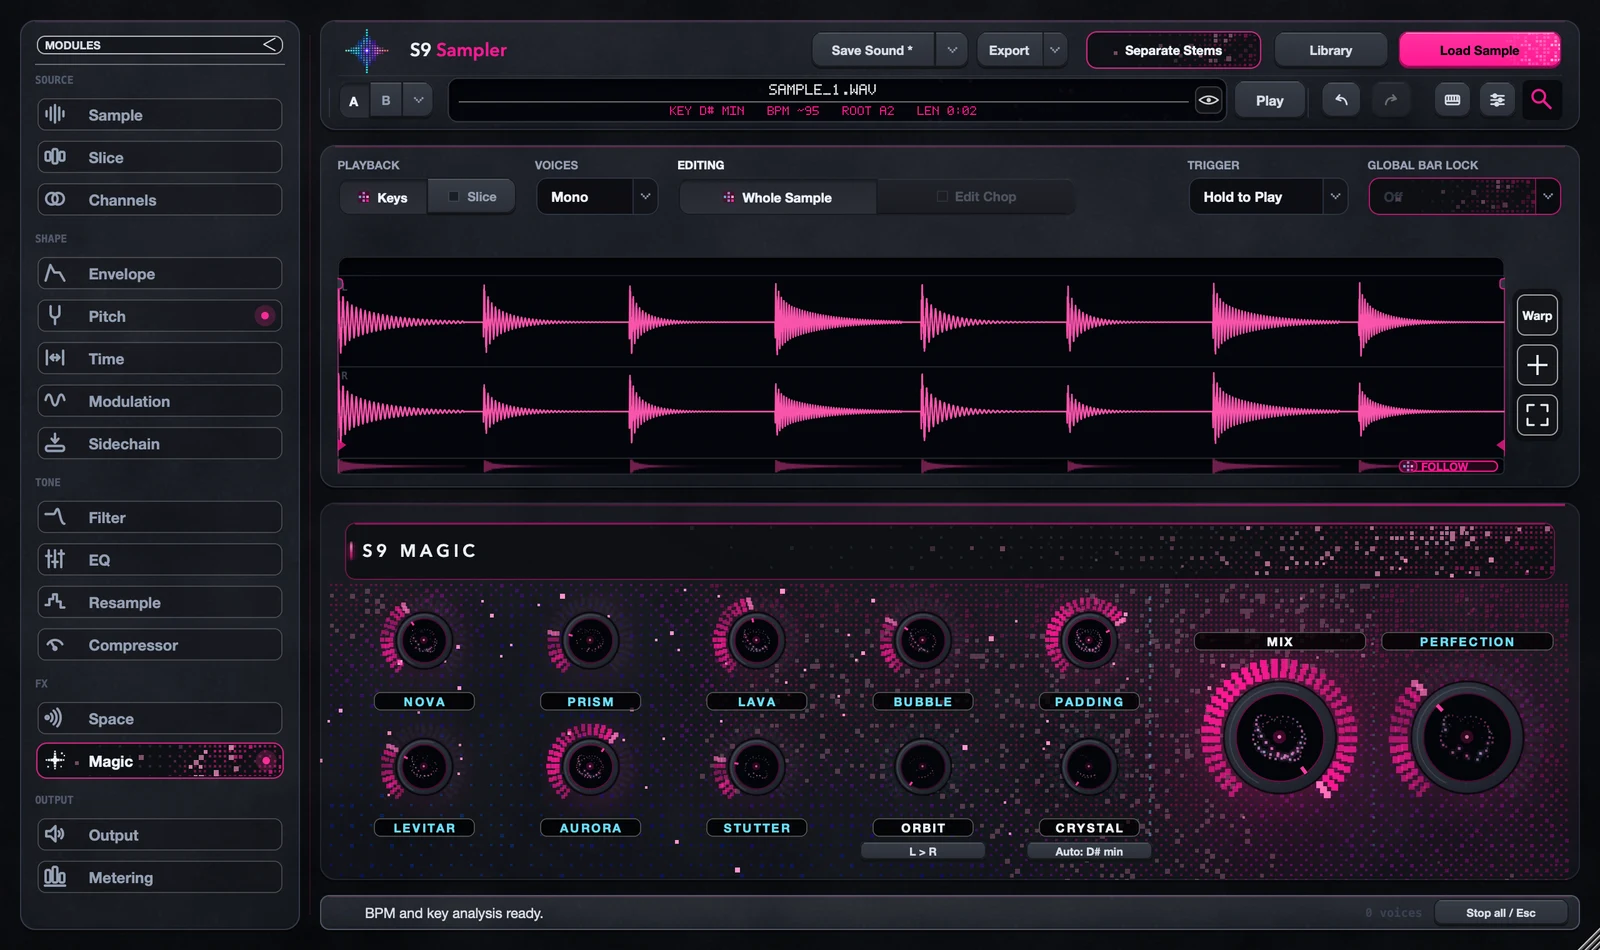Open the Sidechain module
Image resolution: width=1600 pixels, height=950 pixels.
tap(160, 443)
